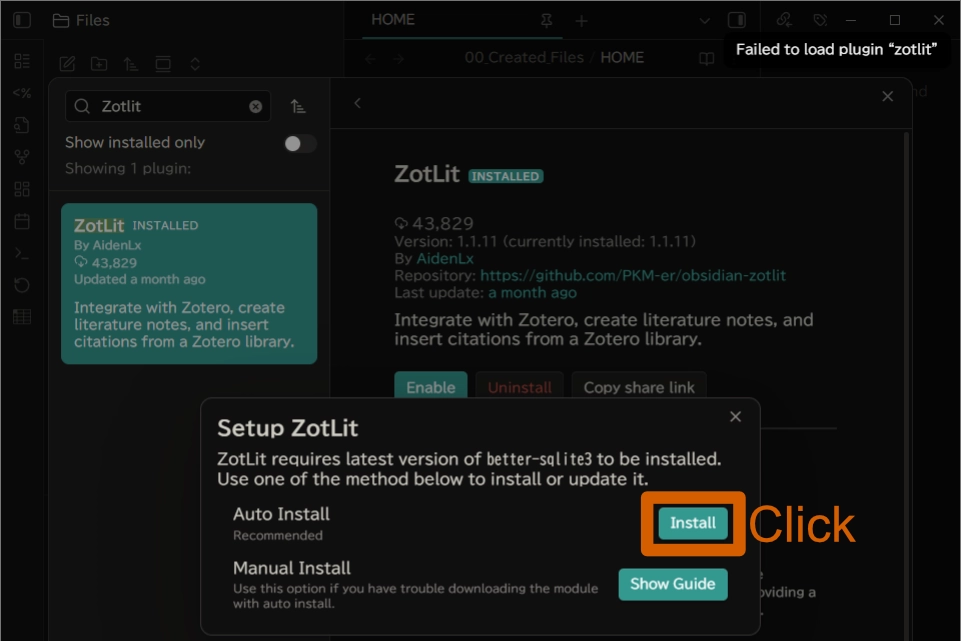Close the community plugins browser window
Screen dimensions: 961x641
pyautogui.click(x=887, y=96)
